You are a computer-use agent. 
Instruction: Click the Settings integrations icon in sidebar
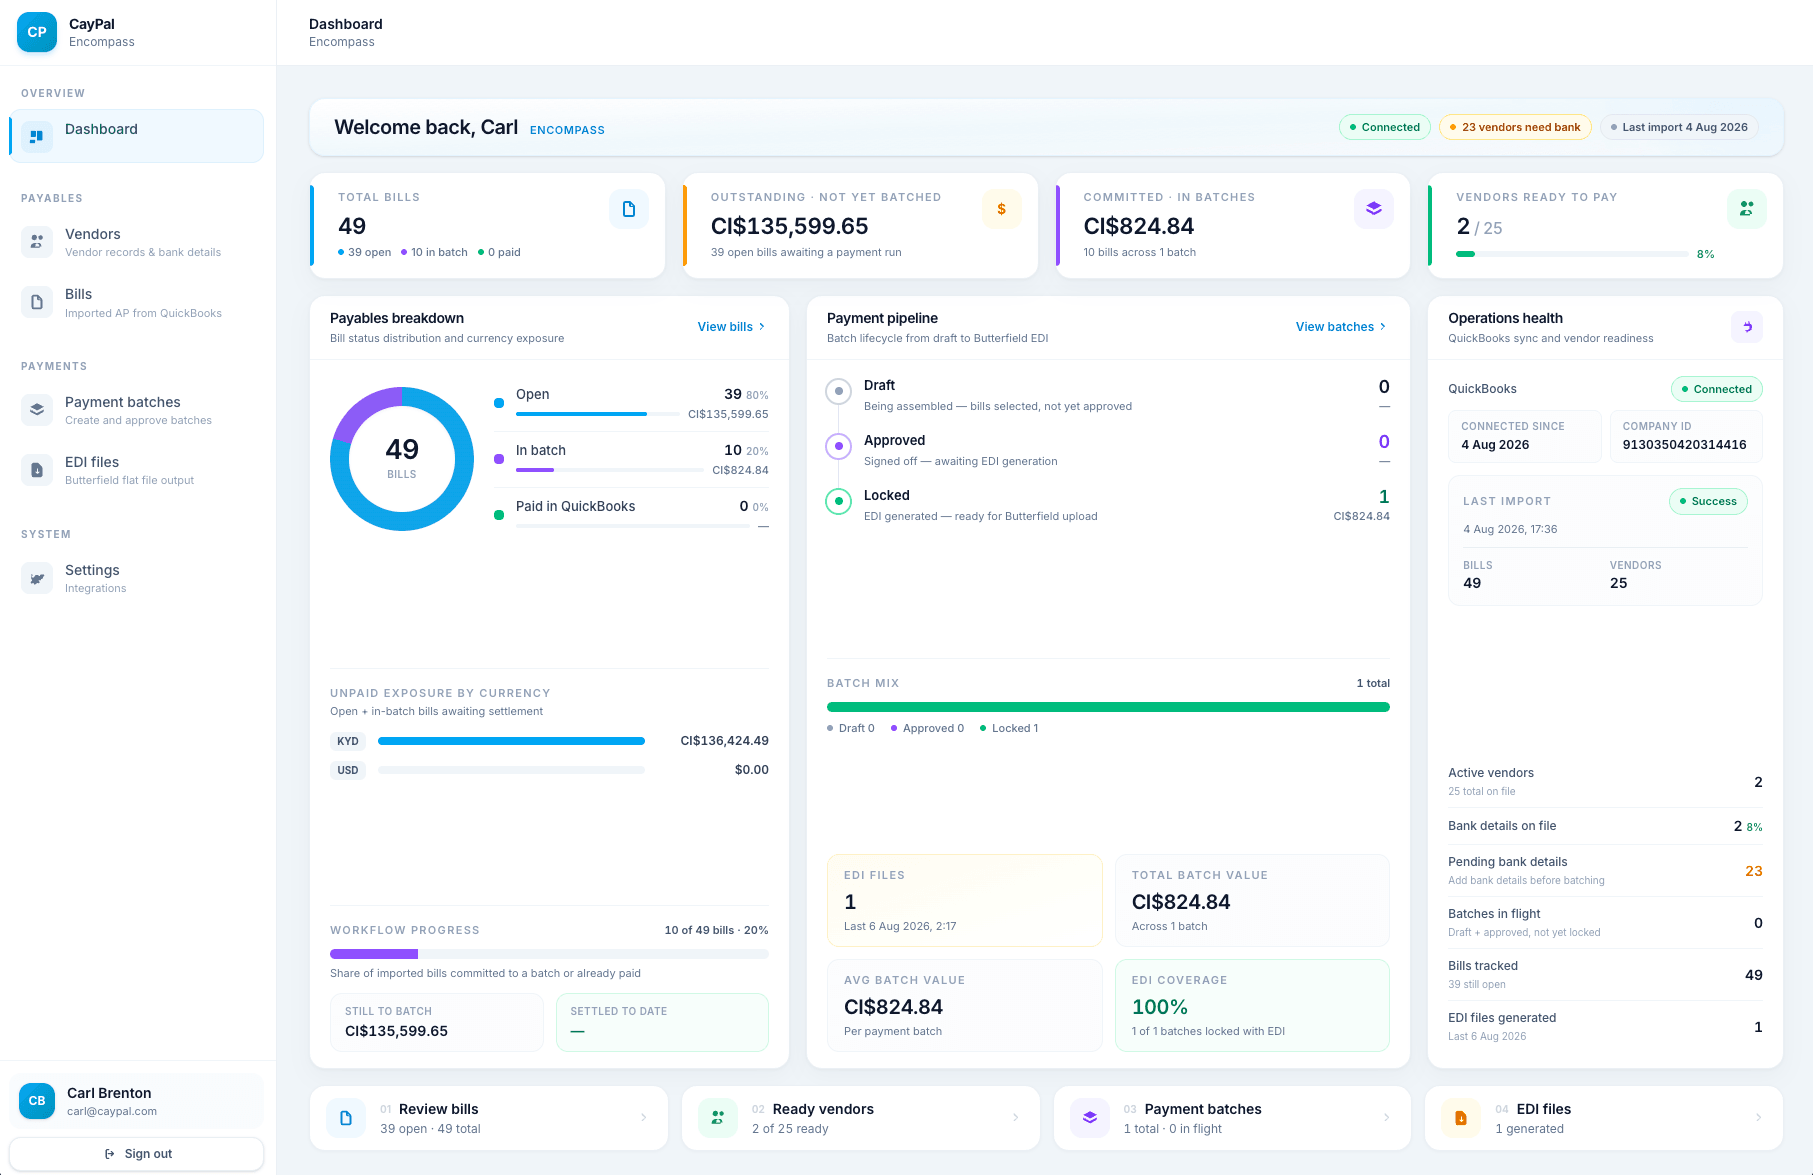[x=37, y=578]
